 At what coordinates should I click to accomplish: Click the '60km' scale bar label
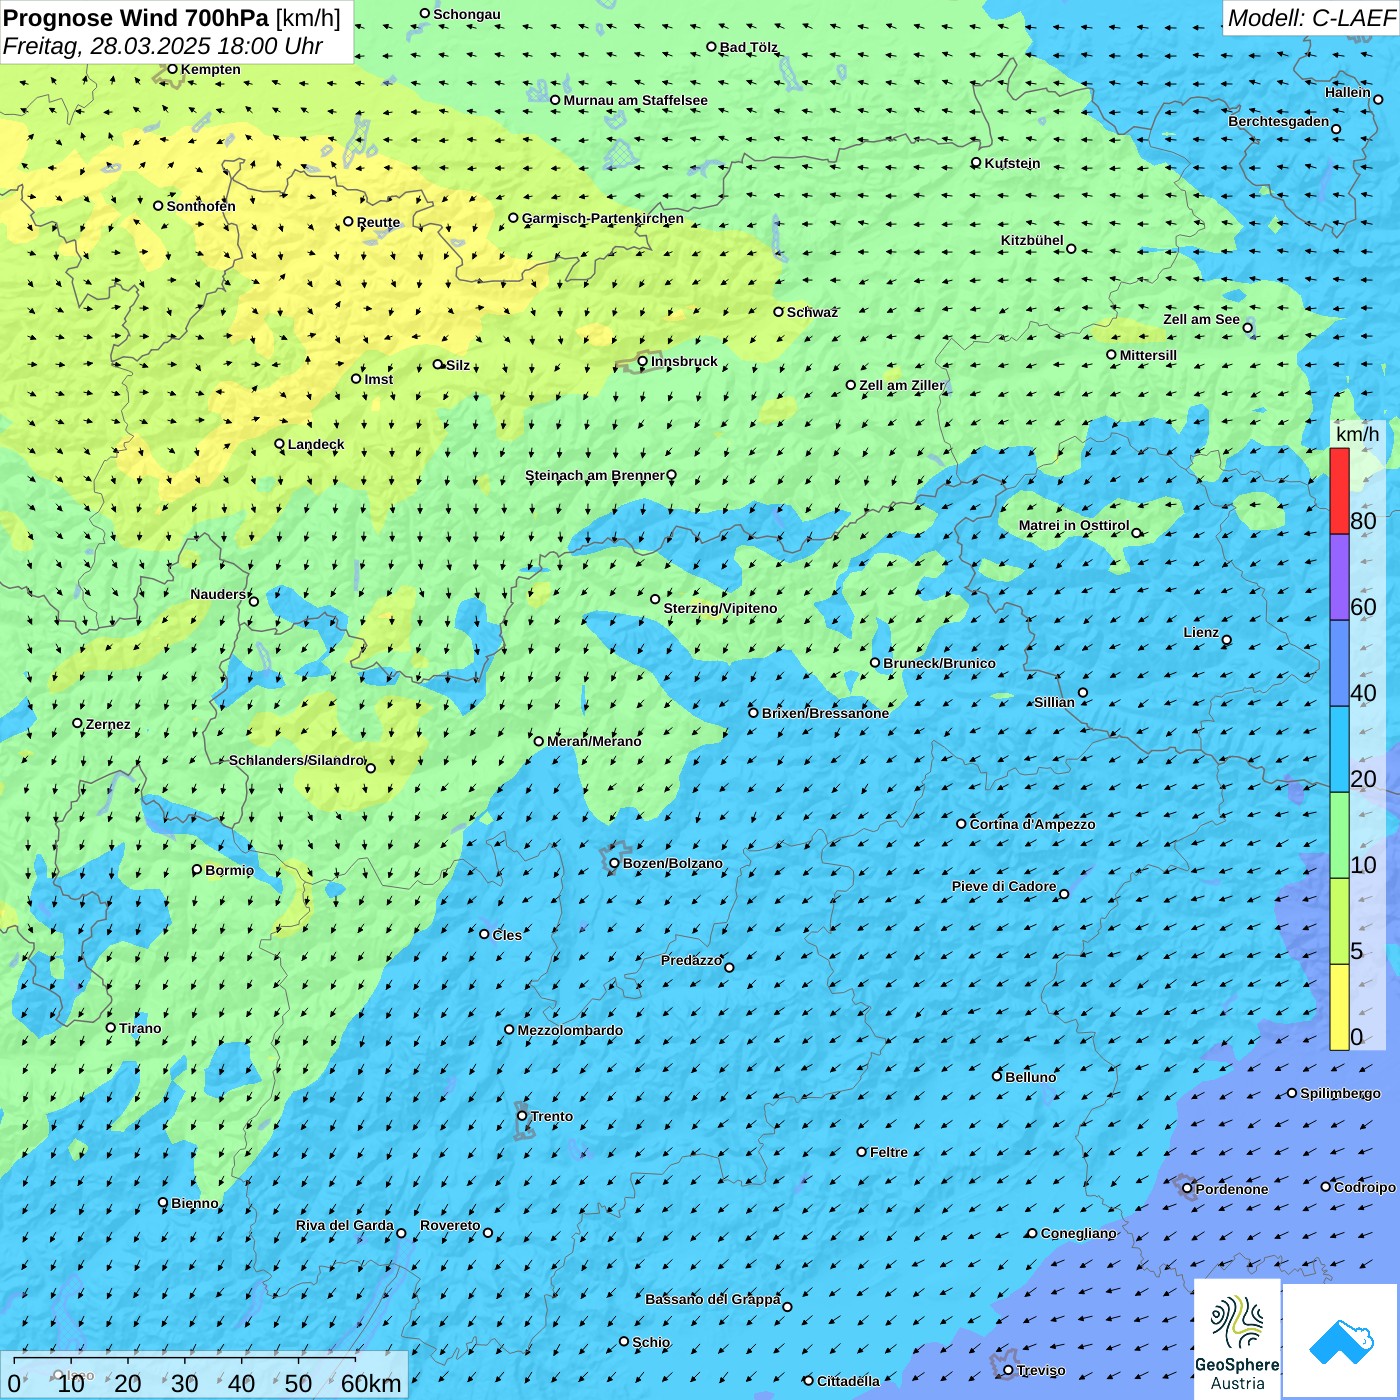[x=371, y=1383]
